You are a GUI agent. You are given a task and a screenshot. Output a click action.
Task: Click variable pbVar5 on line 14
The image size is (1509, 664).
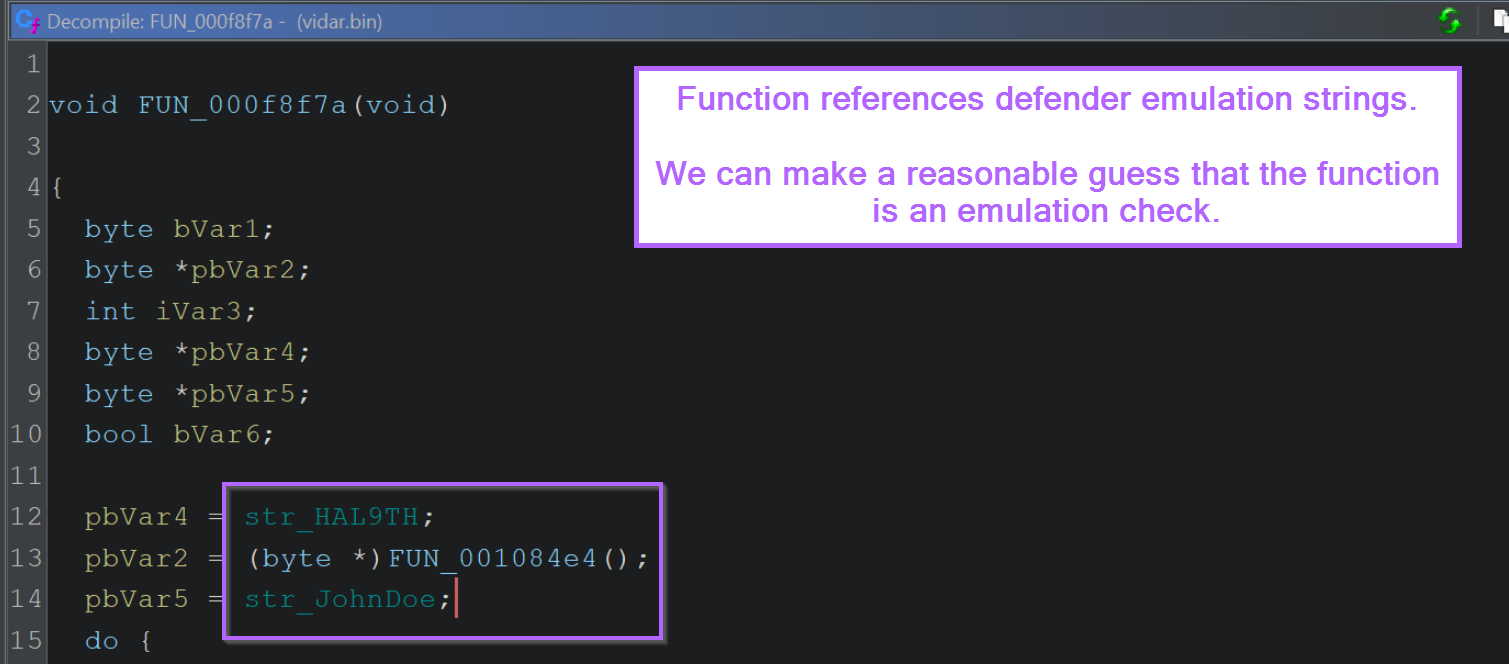[x=136, y=599]
